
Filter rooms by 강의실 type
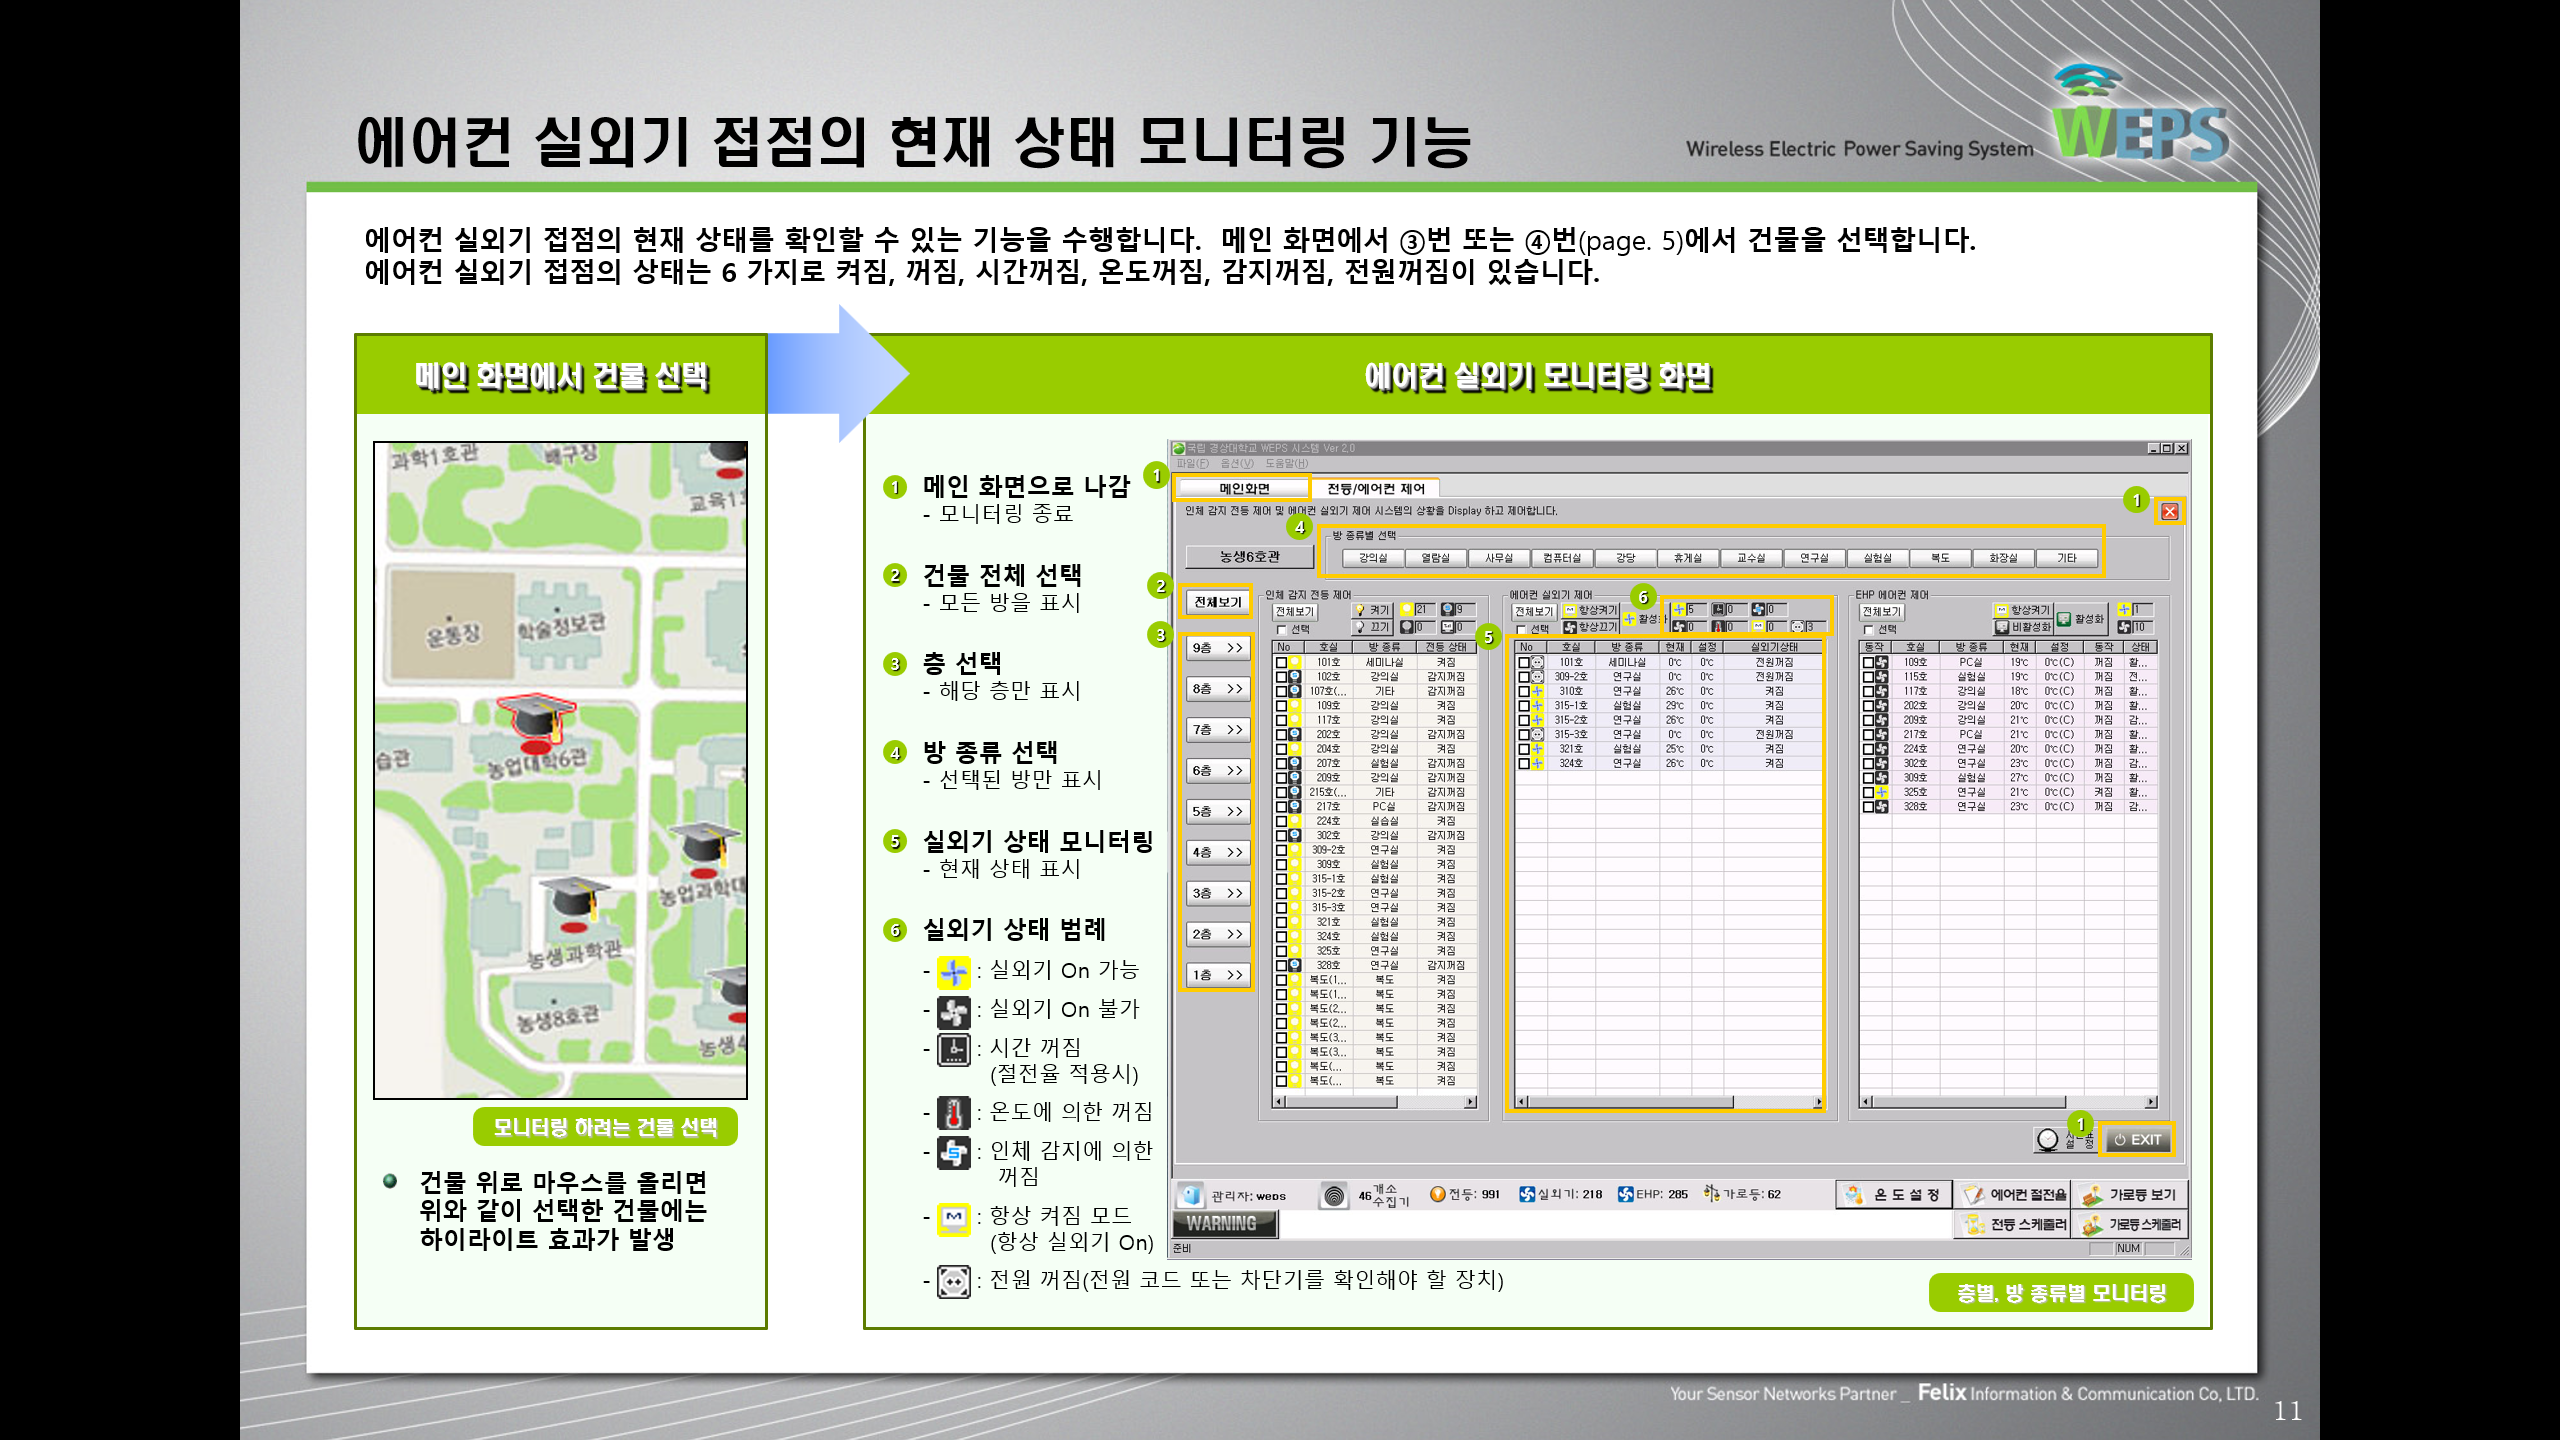click(x=1373, y=558)
